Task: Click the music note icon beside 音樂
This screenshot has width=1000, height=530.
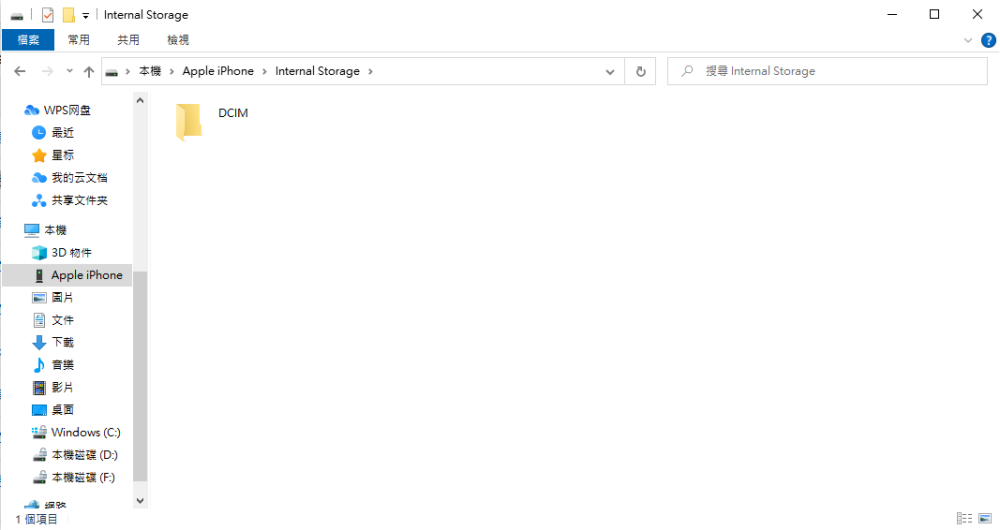Action: coord(39,365)
